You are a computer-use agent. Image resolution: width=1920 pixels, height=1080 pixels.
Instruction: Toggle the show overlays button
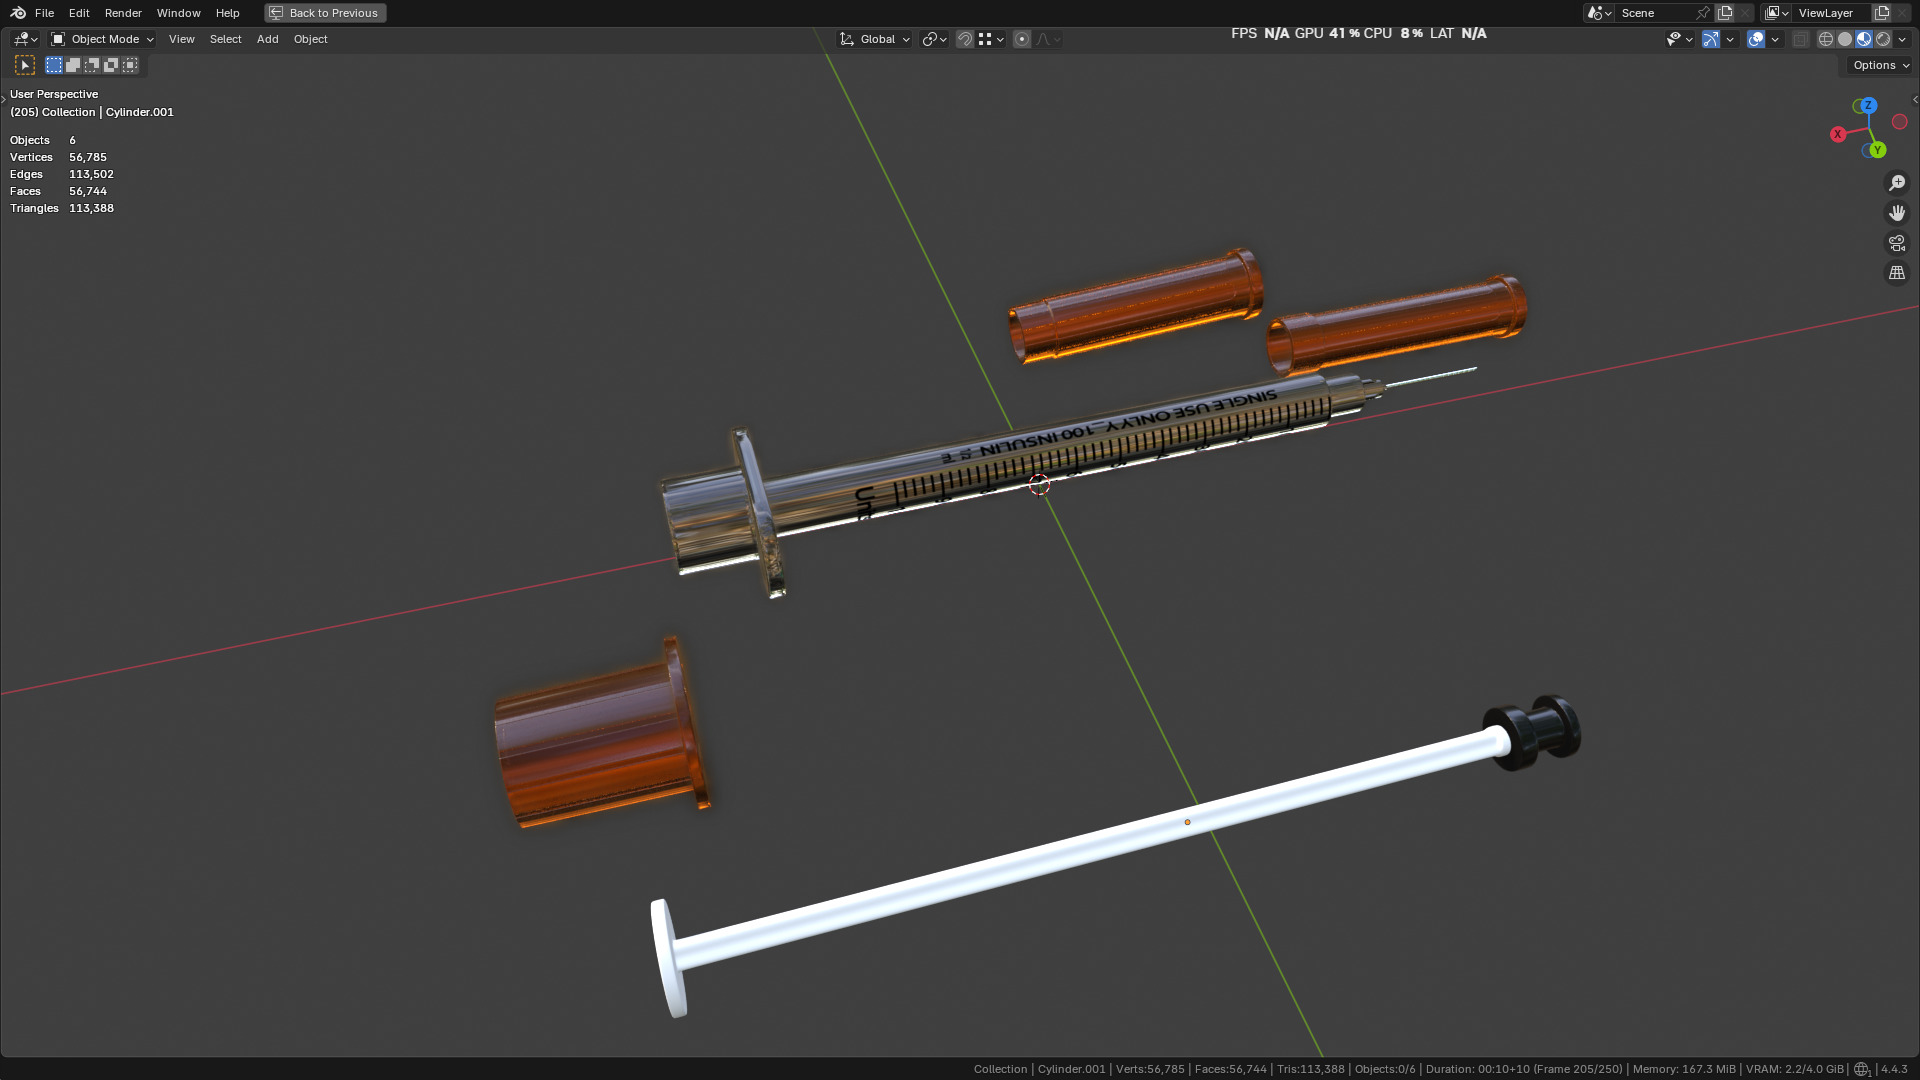tap(1756, 39)
